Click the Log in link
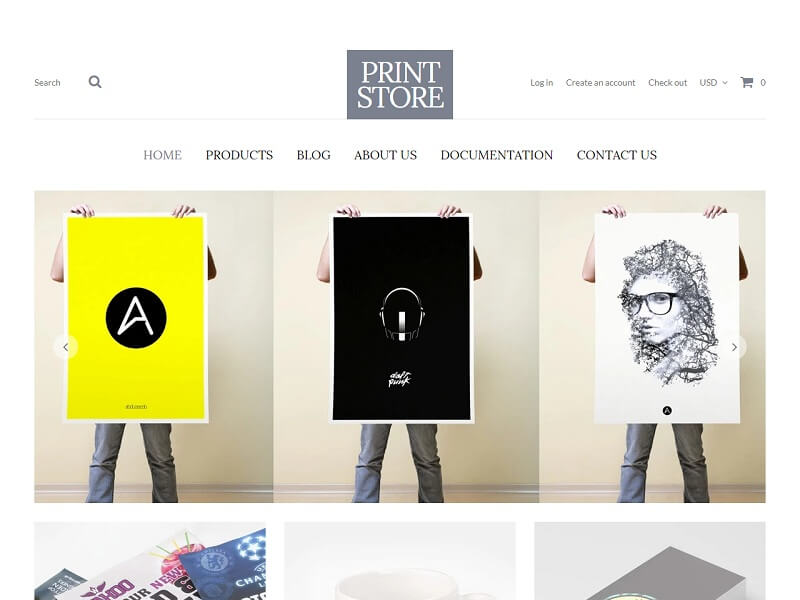 tap(541, 83)
